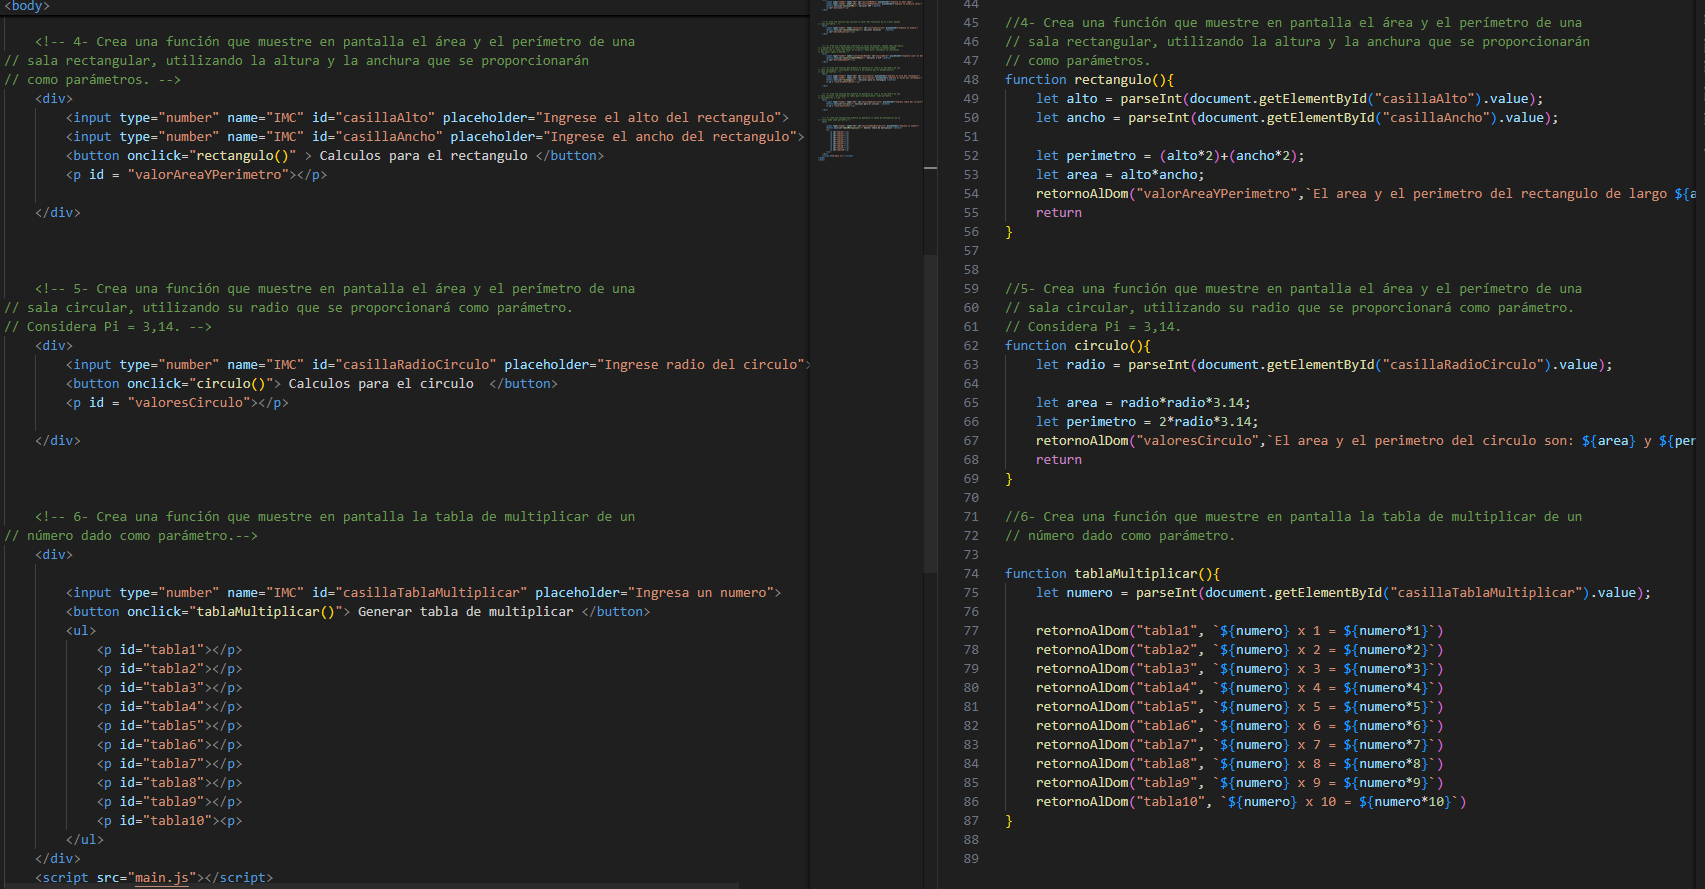Click the retornoAlDom("tabla10") call on line 86
Viewport: 1705px width, 889px height.
pyautogui.click(x=1251, y=802)
